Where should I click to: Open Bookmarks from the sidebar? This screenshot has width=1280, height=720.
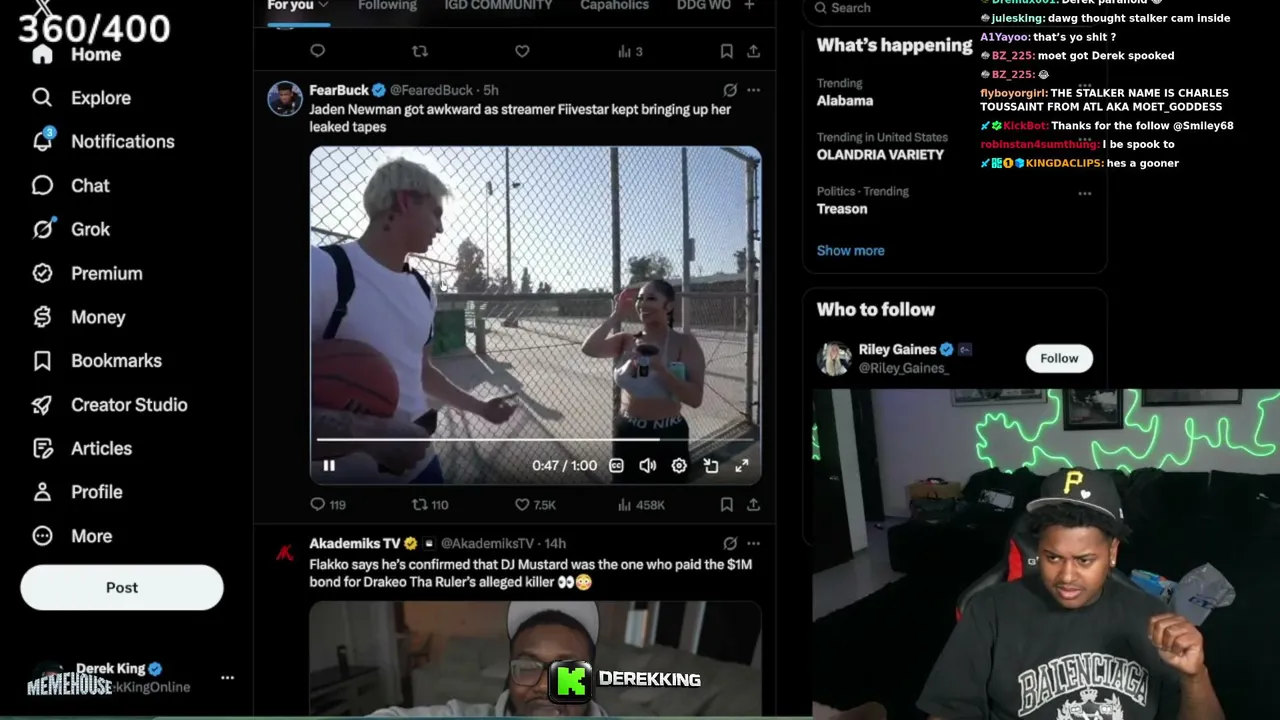(x=96, y=361)
